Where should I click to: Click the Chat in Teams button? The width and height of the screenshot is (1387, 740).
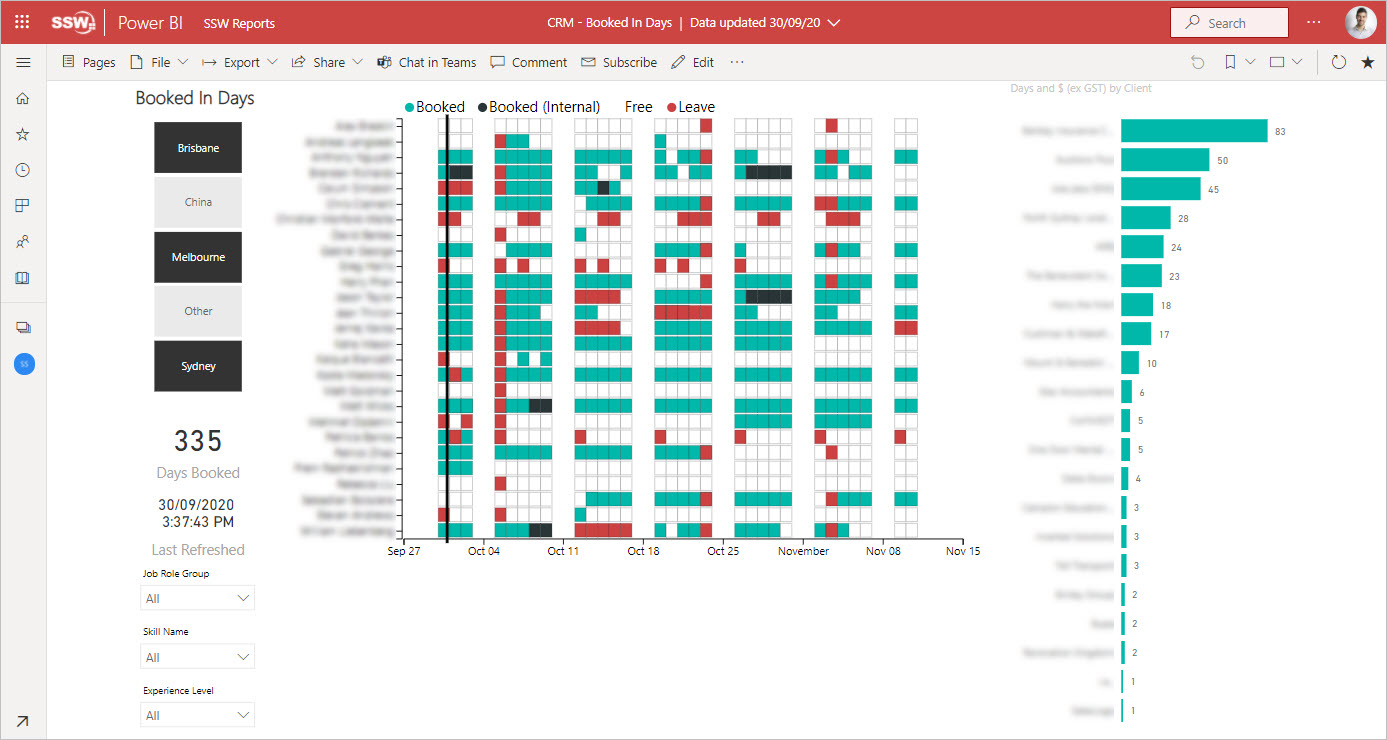(426, 62)
